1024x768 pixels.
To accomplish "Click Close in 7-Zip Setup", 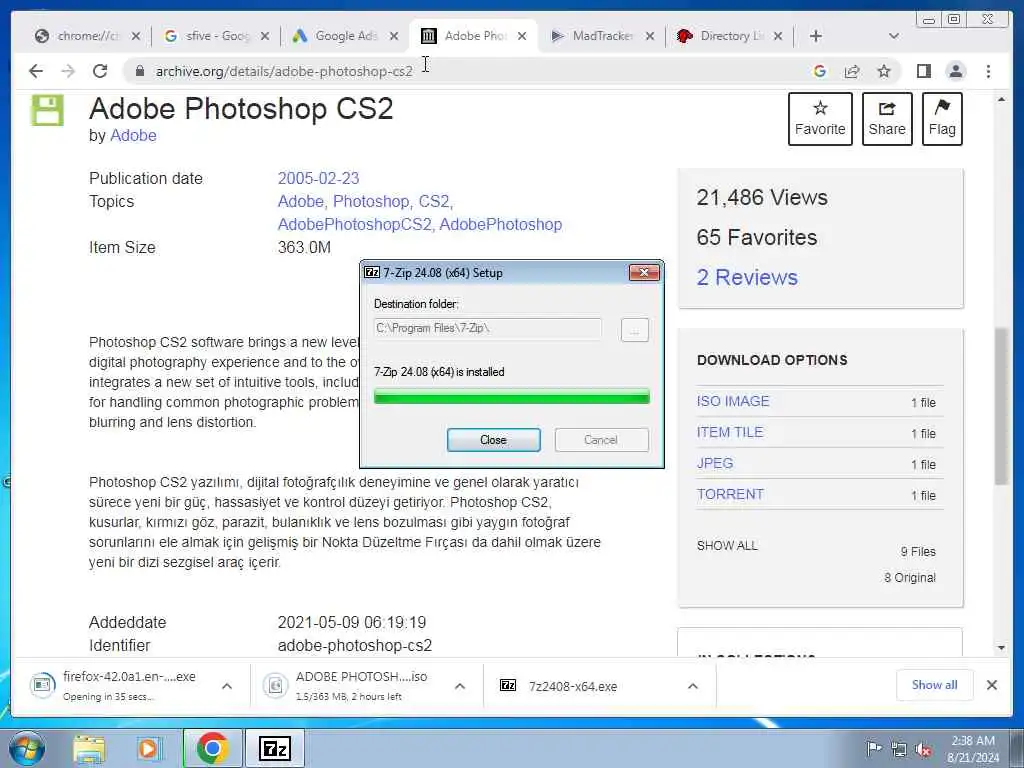I will 494,440.
